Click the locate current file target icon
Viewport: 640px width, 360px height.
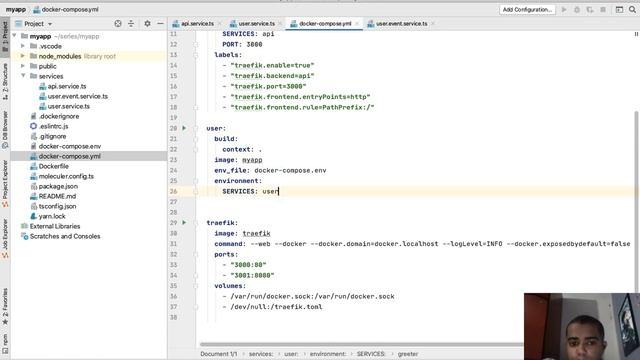click(118, 24)
